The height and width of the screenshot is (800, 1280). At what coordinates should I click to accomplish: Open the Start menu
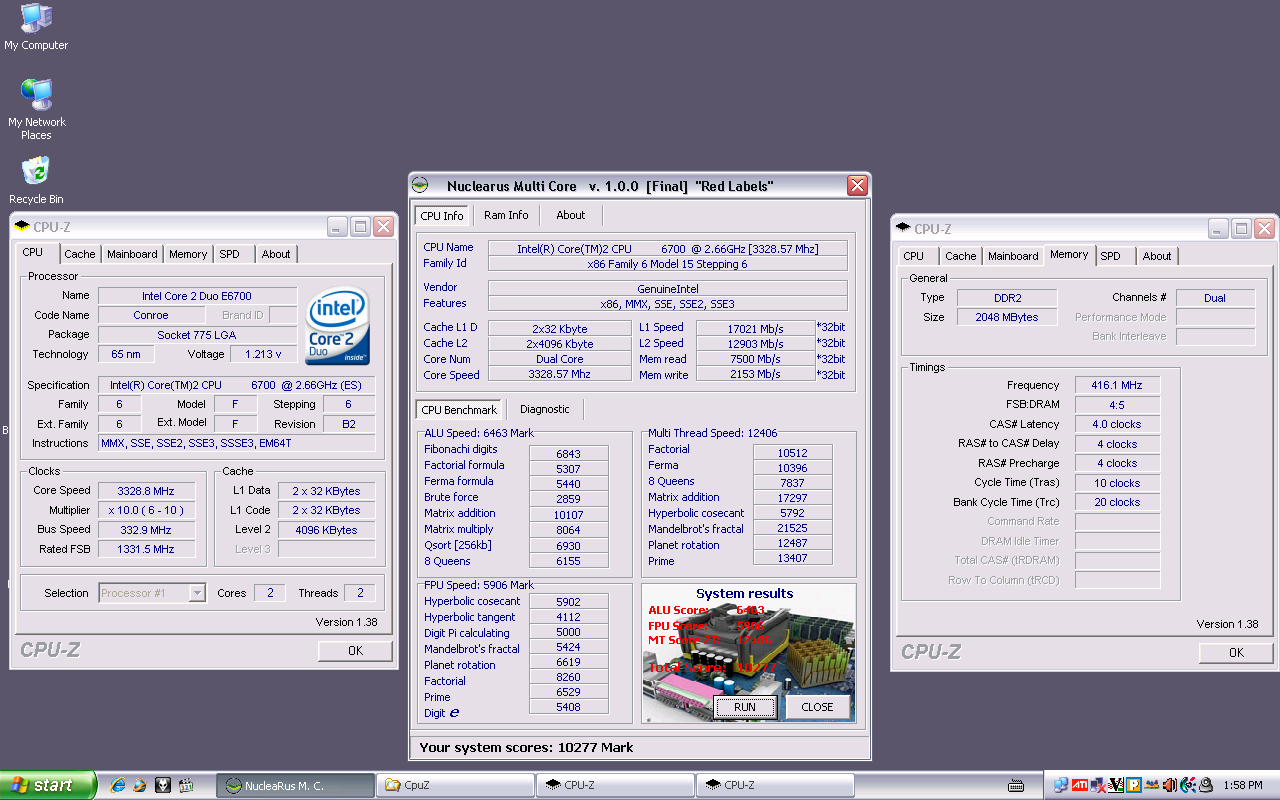pos(48,785)
